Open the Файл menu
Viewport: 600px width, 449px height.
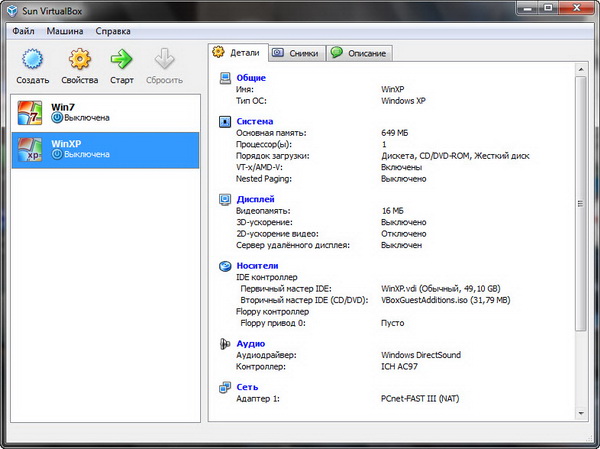click(24, 30)
